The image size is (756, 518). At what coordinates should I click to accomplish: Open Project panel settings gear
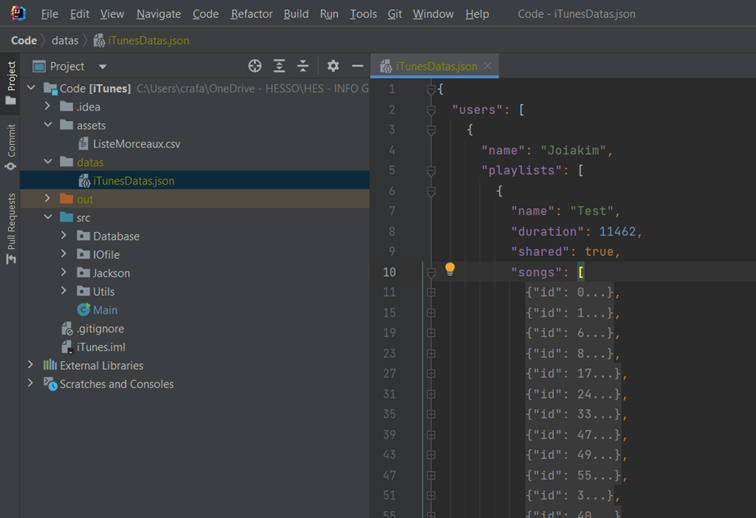click(333, 66)
